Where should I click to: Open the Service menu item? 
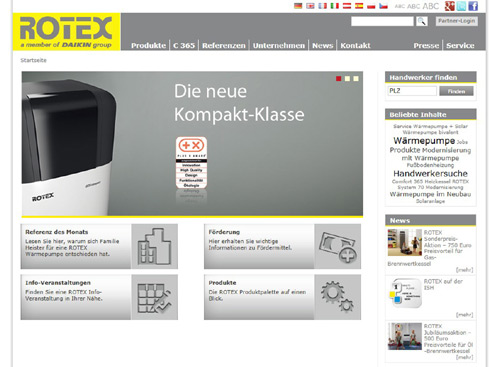click(x=460, y=45)
